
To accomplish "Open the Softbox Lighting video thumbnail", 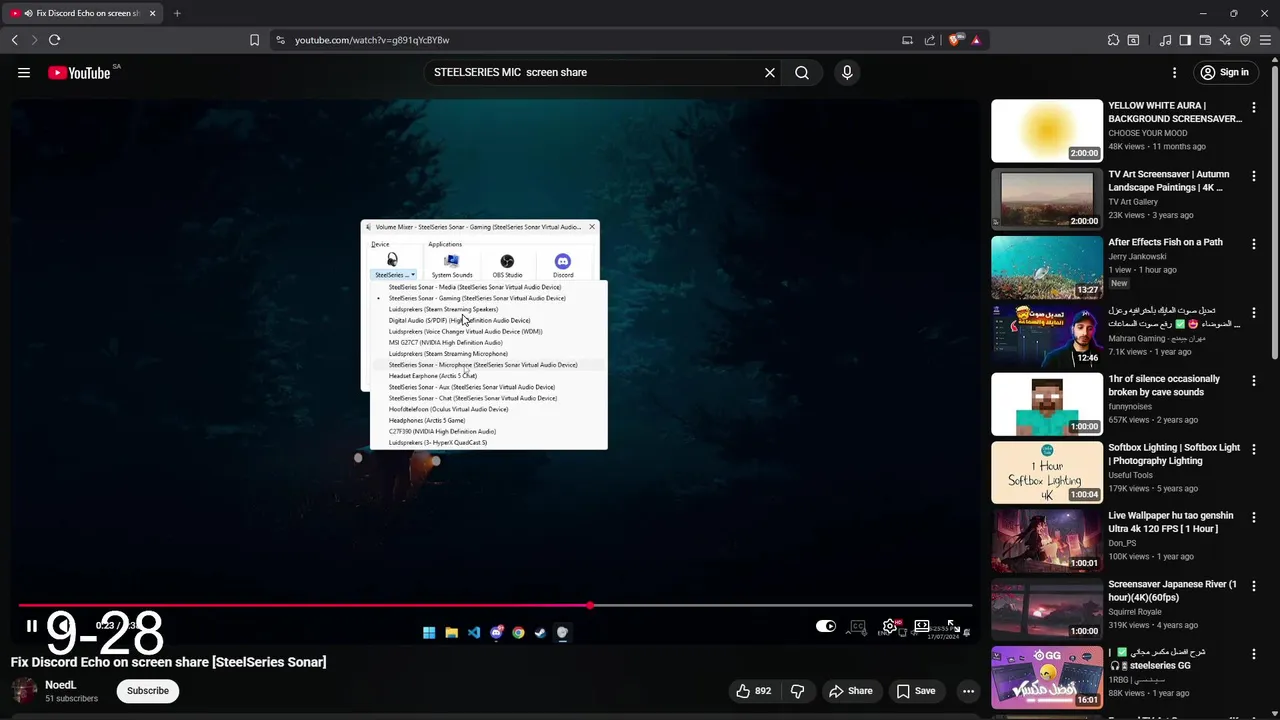I will point(1047,472).
